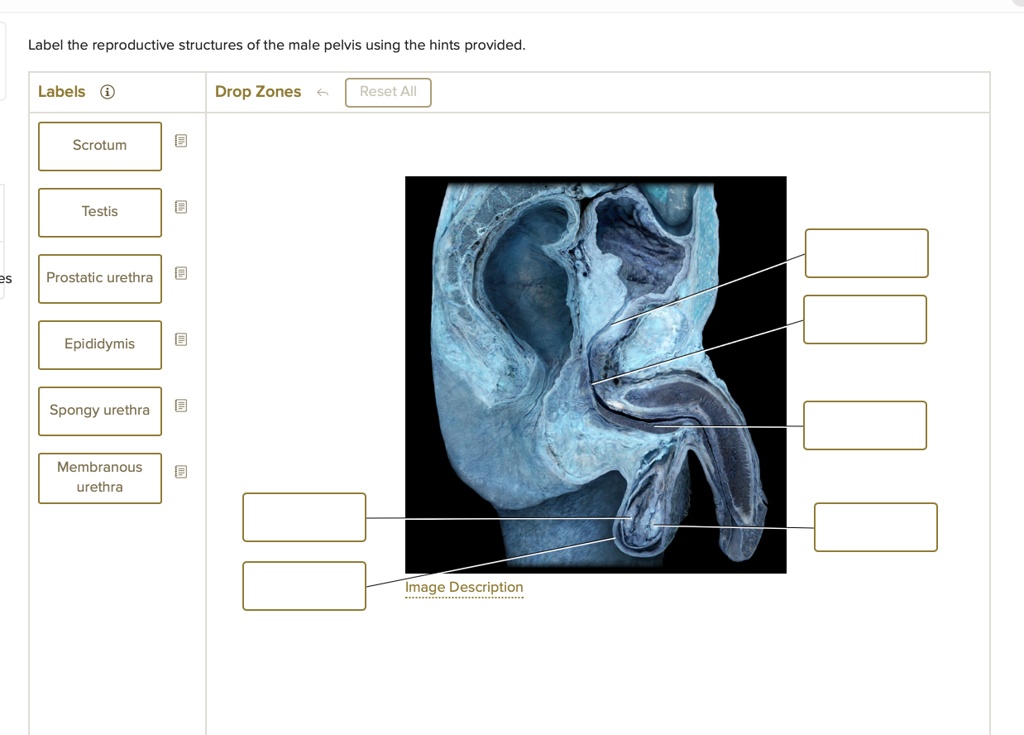Screen dimensions: 1024x735
Task: Click the info icon next to Labels heading
Action: click(107, 91)
